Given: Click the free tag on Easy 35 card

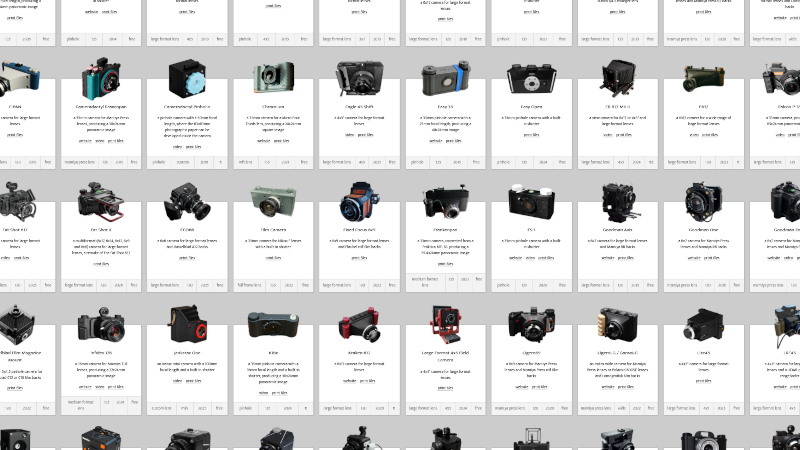Looking at the screenshot, I should [x=478, y=161].
